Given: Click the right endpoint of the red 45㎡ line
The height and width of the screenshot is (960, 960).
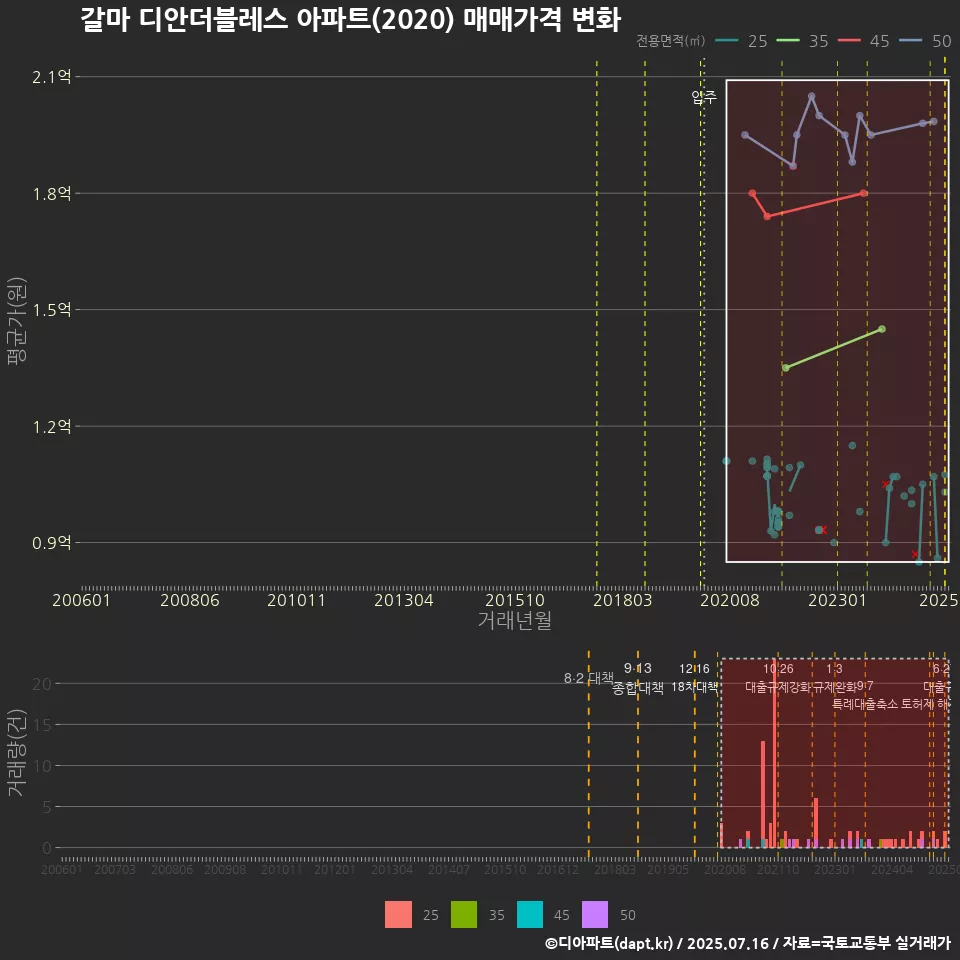Looking at the screenshot, I should pyautogui.click(x=863, y=193).
